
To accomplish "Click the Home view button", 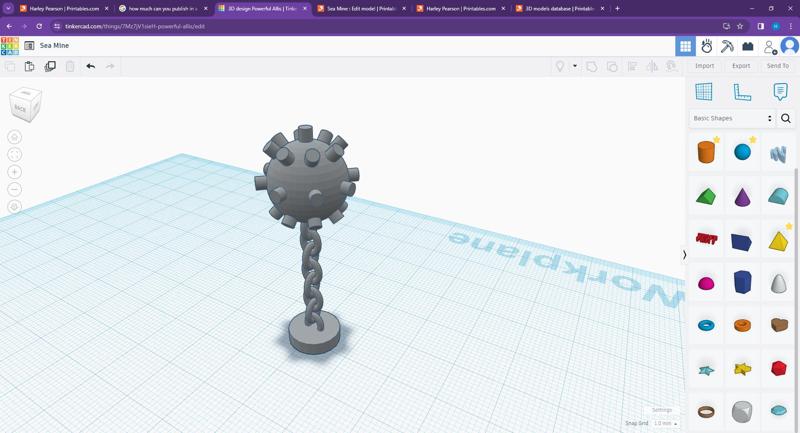I will click(x=14, y=137).
